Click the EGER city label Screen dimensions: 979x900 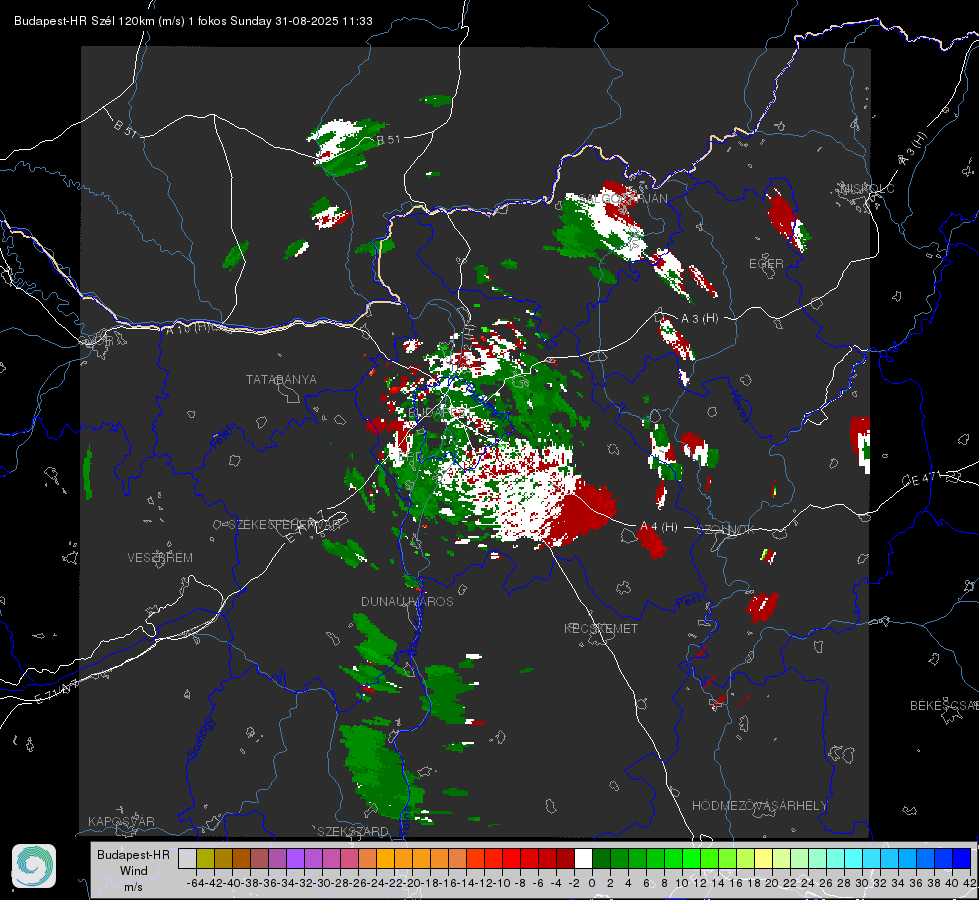coord(766,264)
